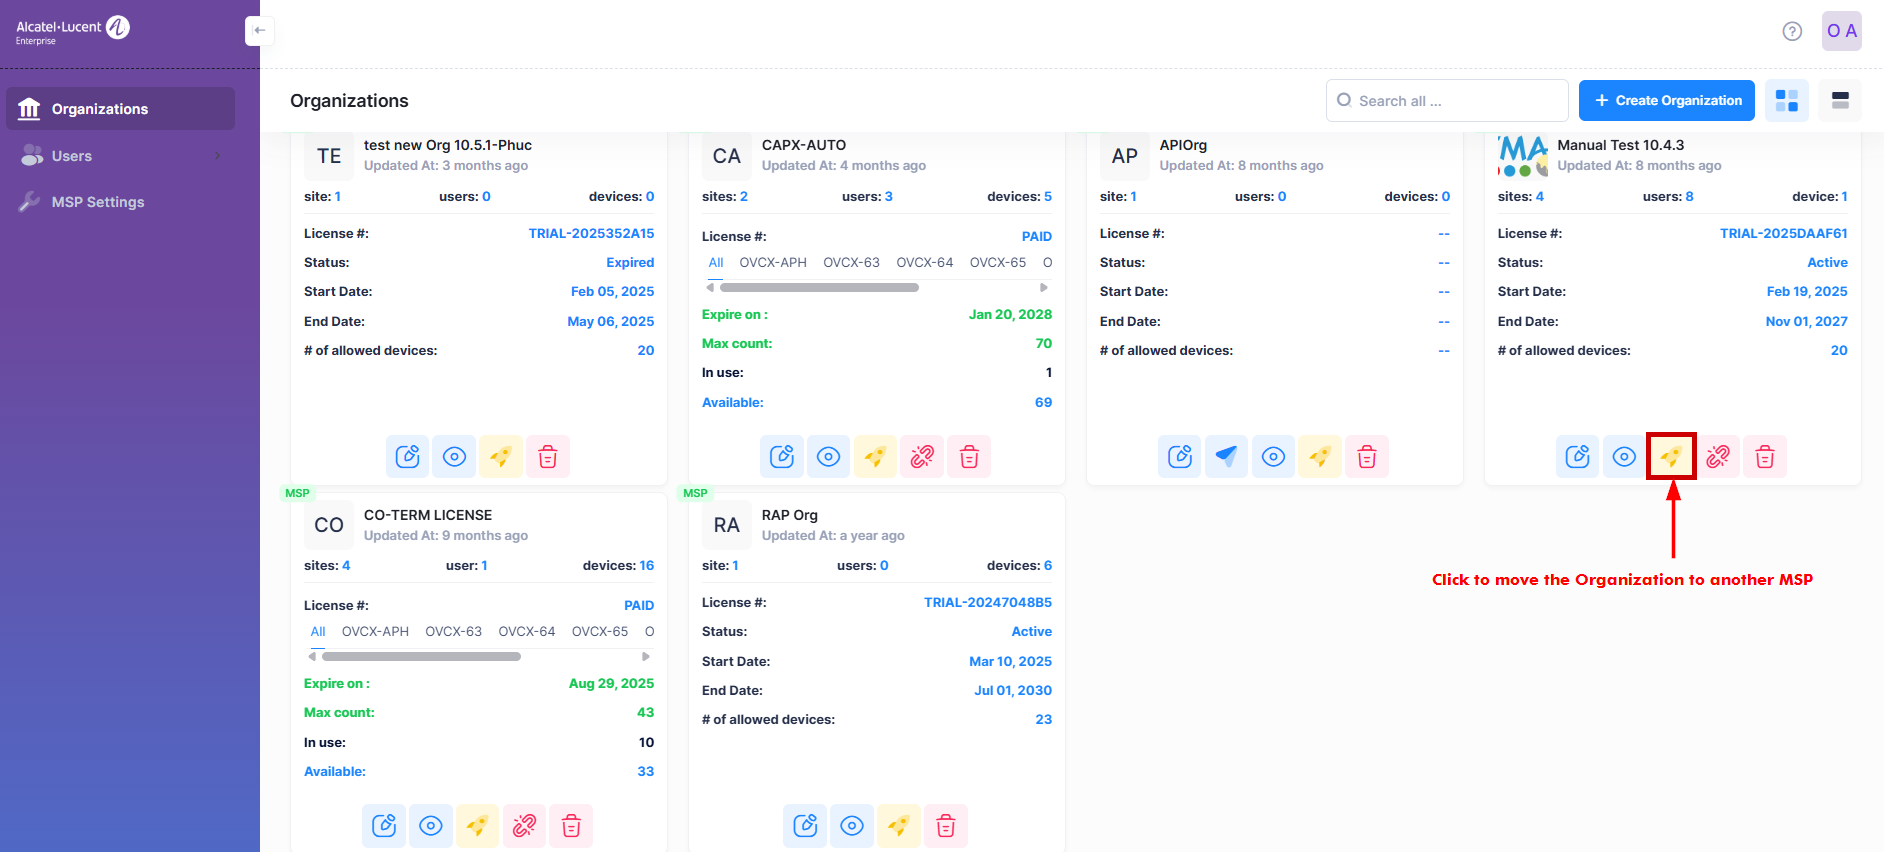Delete the RAP Org organization

tap(945, 826)
